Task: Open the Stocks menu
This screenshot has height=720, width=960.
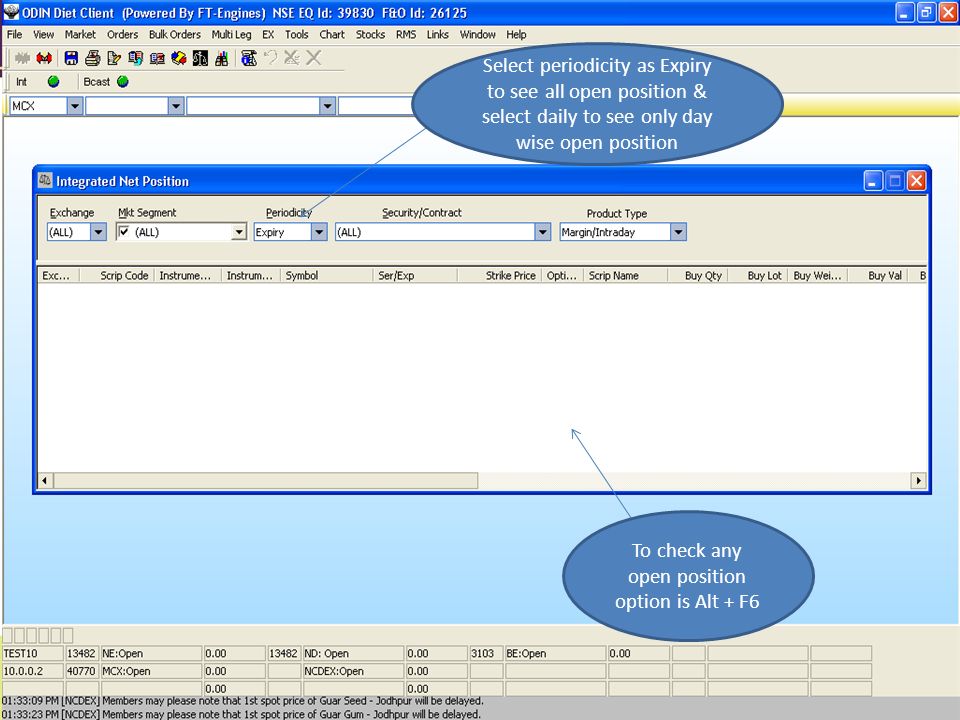Action: [x=370, y=34]
